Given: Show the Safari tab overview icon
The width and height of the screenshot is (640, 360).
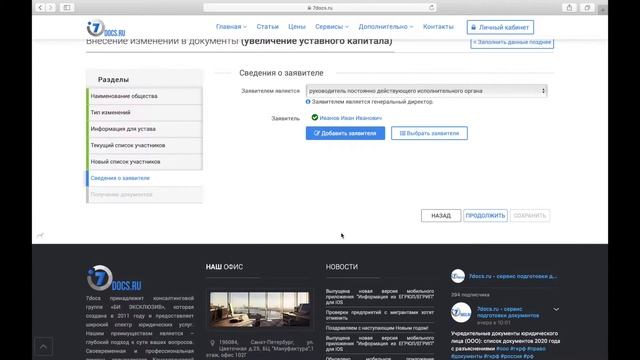Looking at the screenshot, I should pos(587,7).
